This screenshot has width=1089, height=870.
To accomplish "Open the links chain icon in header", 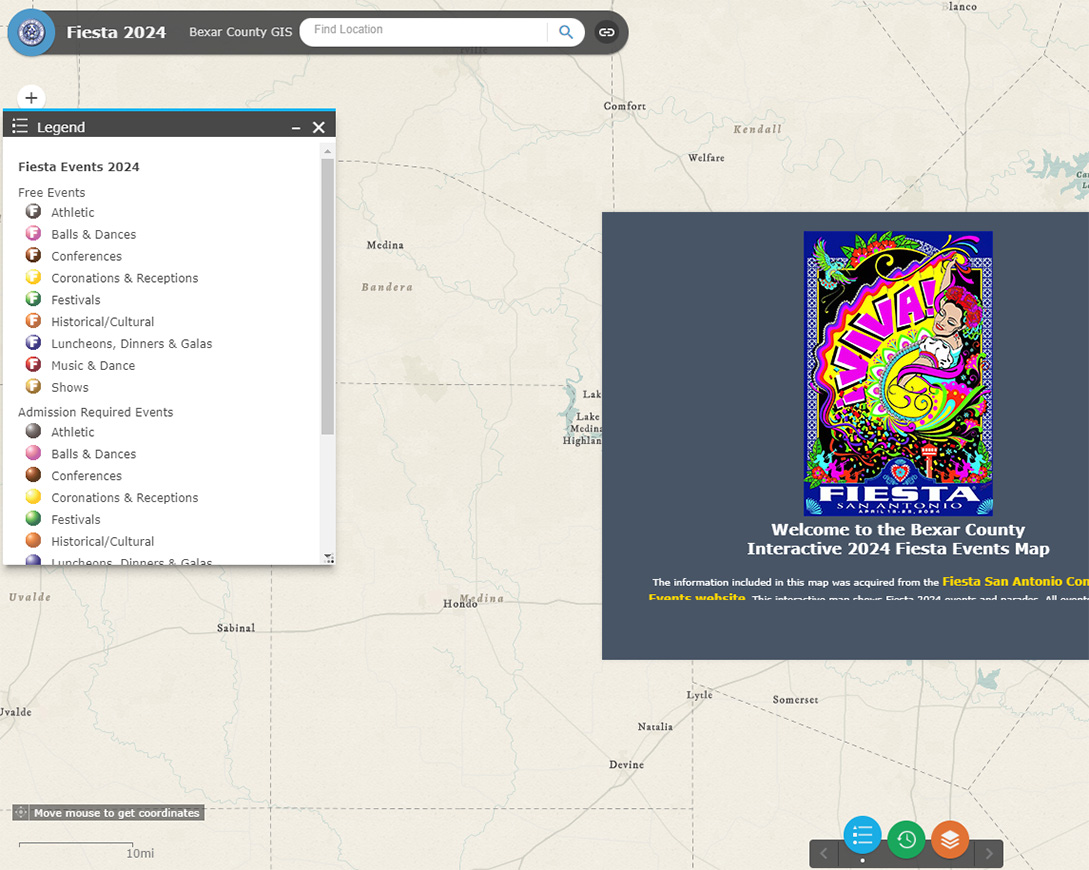I will click(x=606, y=32).
